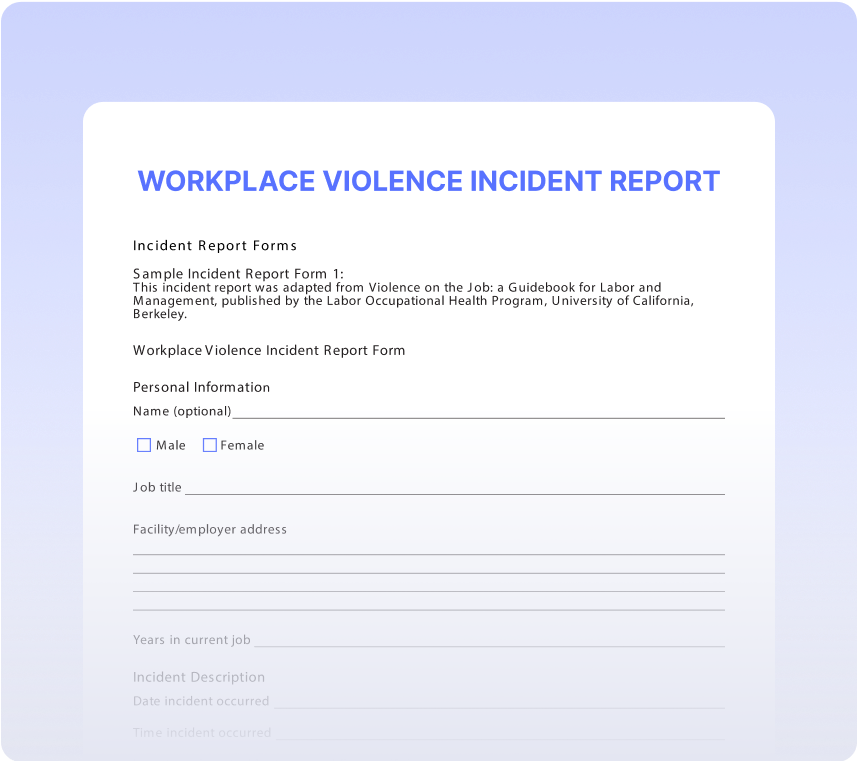Image resolution: width=857 pixels, height=761 pixels.
Task: Check the Female checkbox
Action: [210, 444]
